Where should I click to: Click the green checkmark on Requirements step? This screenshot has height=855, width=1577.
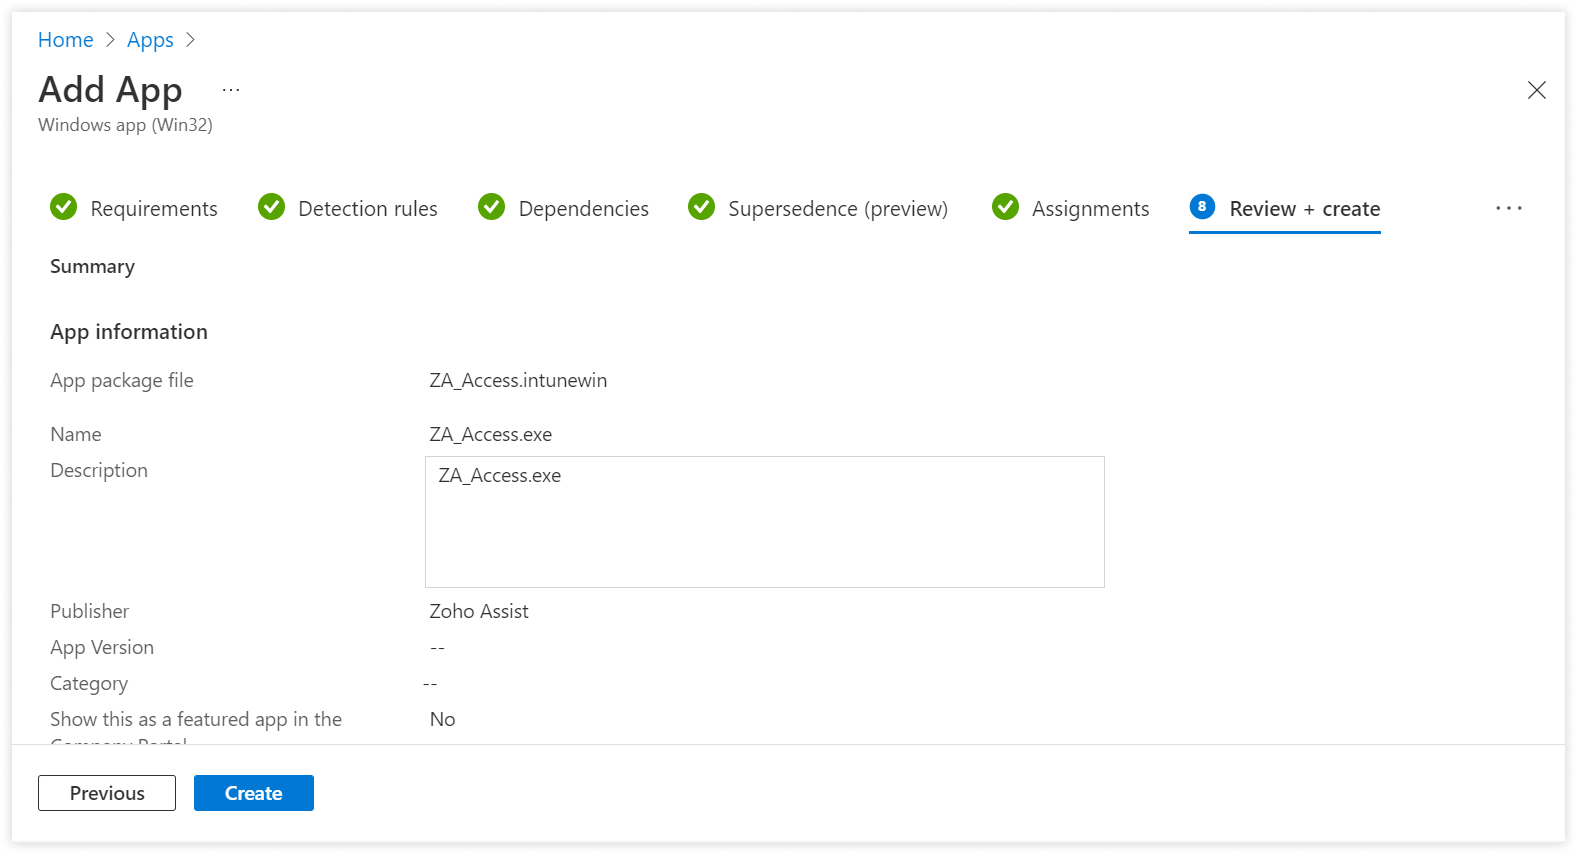[63, 207]
